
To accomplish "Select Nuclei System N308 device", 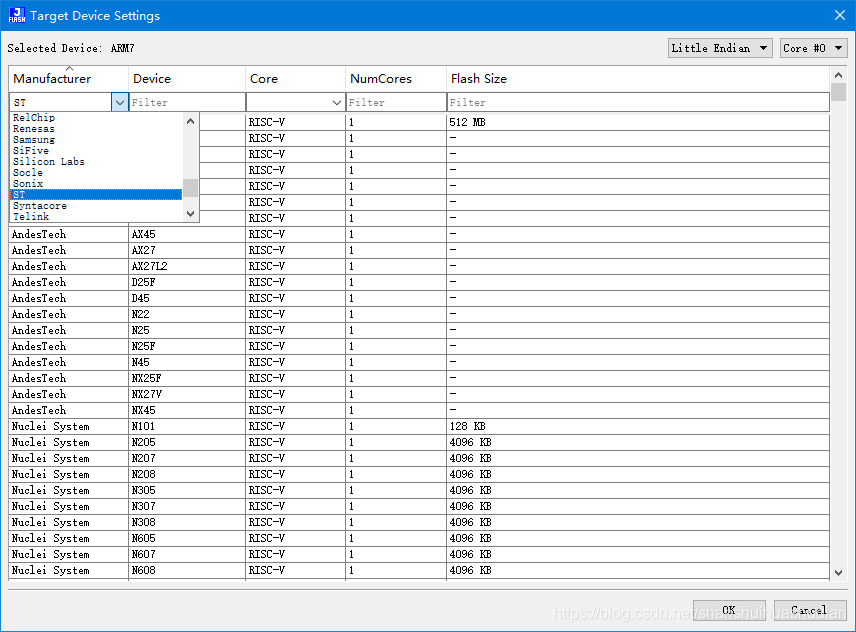I will point(419,522).
